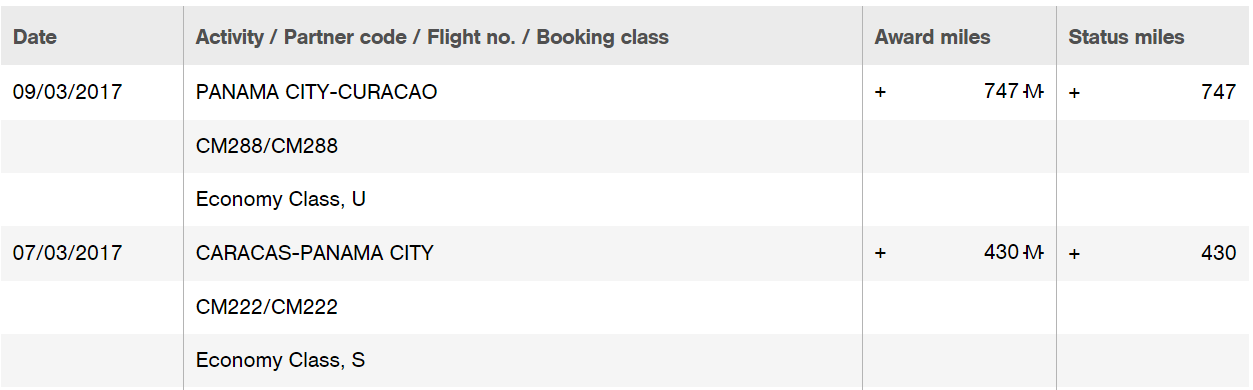
Task: Select the CM288/CM288 flight number text
Action: pyautogui.click(x=267, y=146)
